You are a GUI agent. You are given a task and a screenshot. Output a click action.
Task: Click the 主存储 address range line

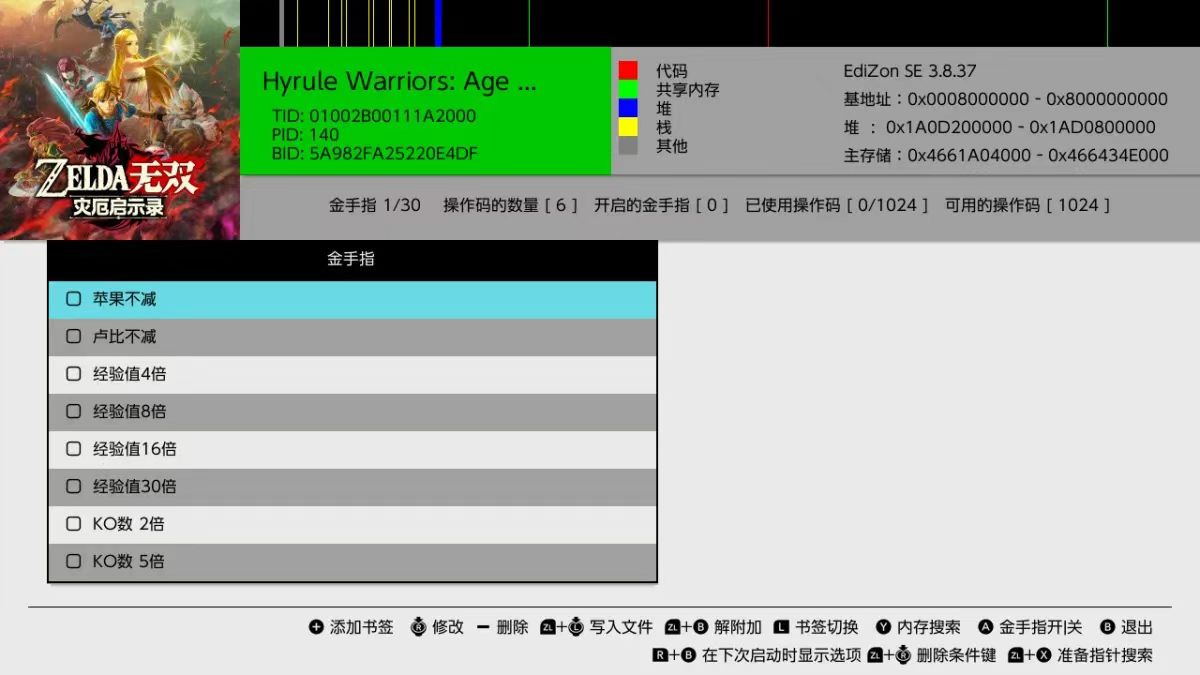pos(1006,156)
